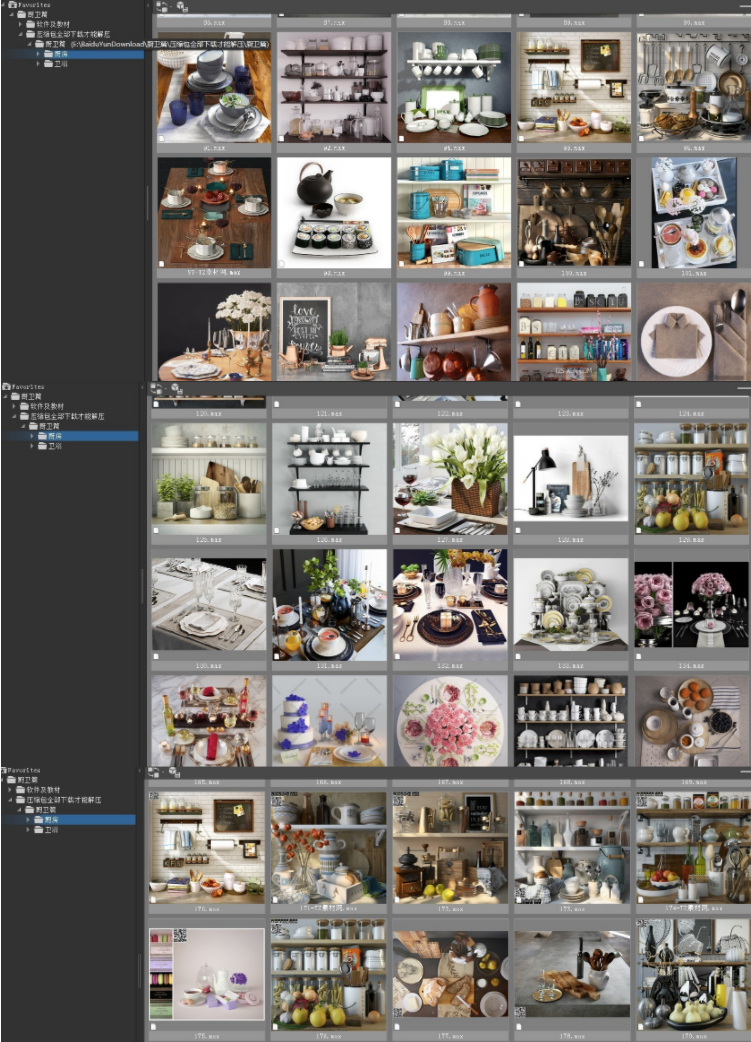Select the white tulips in basket thumbnail
This screenshot has width=751, height=1042.
pyautogui.click(x=450, y=479)
